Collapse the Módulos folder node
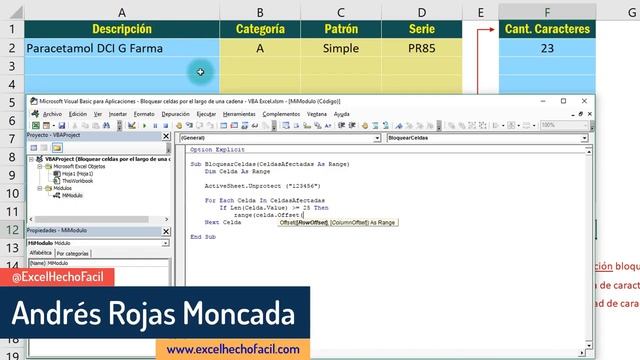Image resolution: width=640 pixels, height=360 pixels. (x=40, y=188)
